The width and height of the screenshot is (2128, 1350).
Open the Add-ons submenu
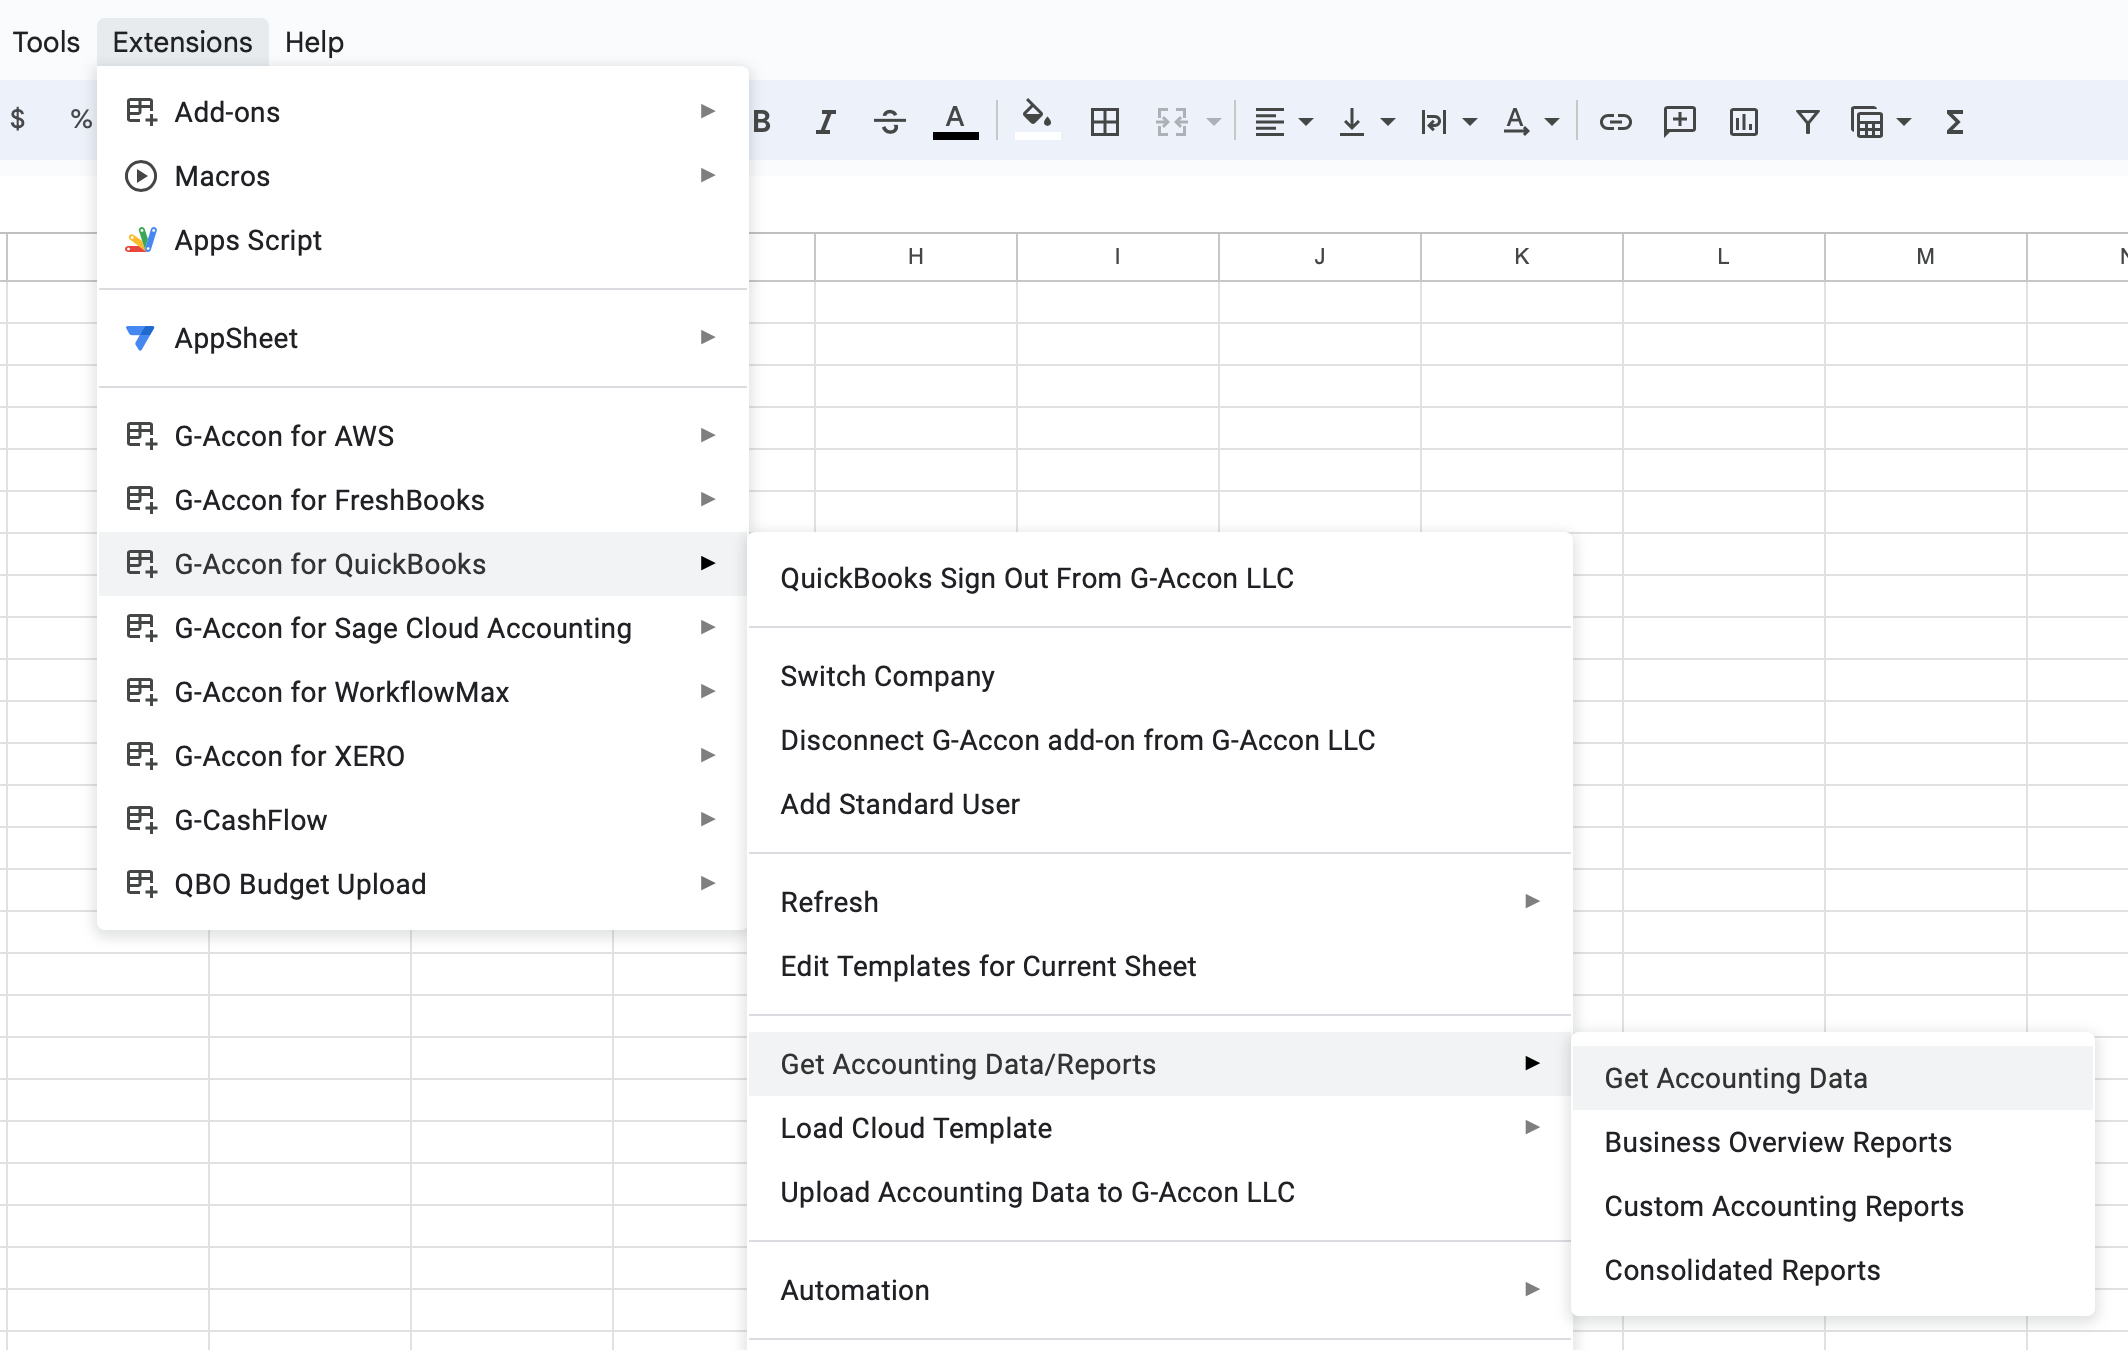point(423,112)
